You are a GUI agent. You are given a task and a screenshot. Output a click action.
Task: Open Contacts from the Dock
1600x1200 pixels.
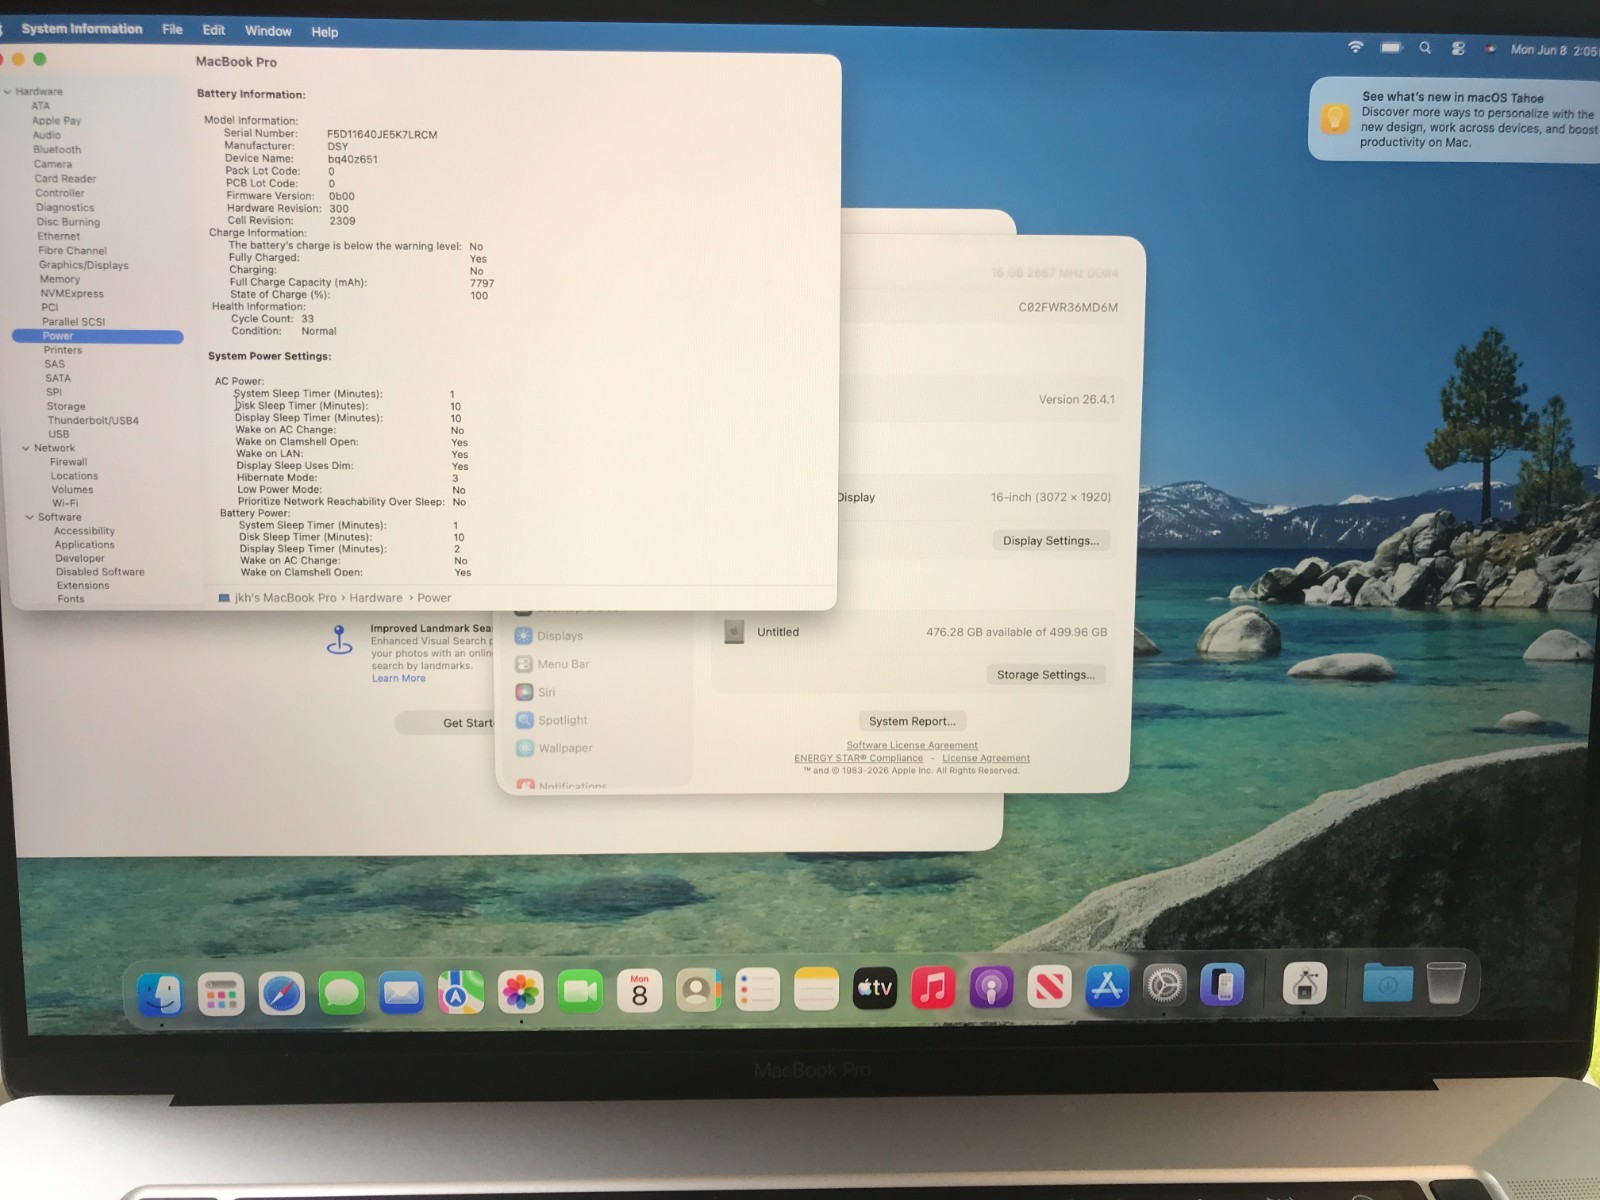click(x=698, y=991)
